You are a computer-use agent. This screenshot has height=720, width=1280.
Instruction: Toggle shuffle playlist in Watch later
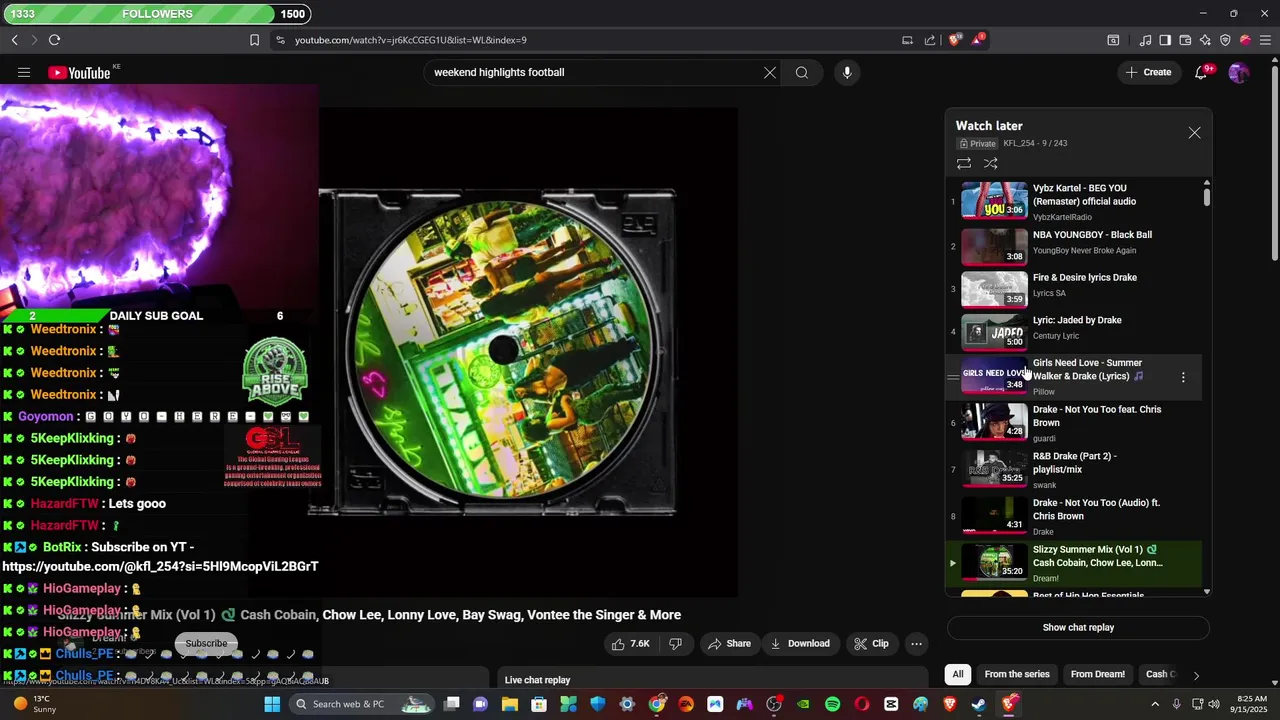pos(991,163)
